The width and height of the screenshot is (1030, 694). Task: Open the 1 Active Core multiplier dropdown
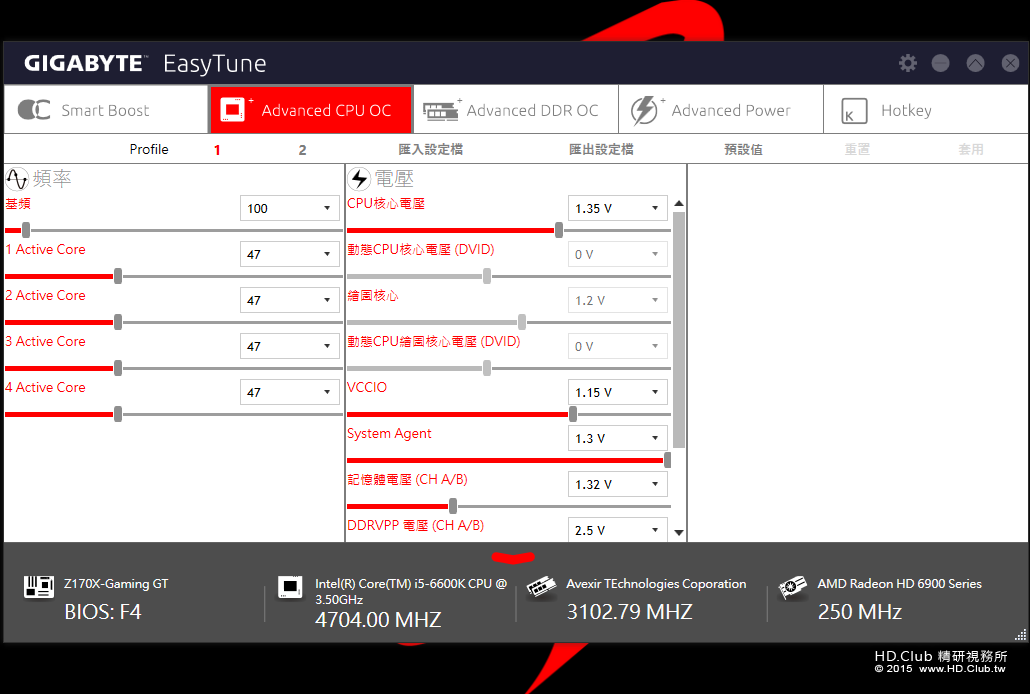coord(289,254)
